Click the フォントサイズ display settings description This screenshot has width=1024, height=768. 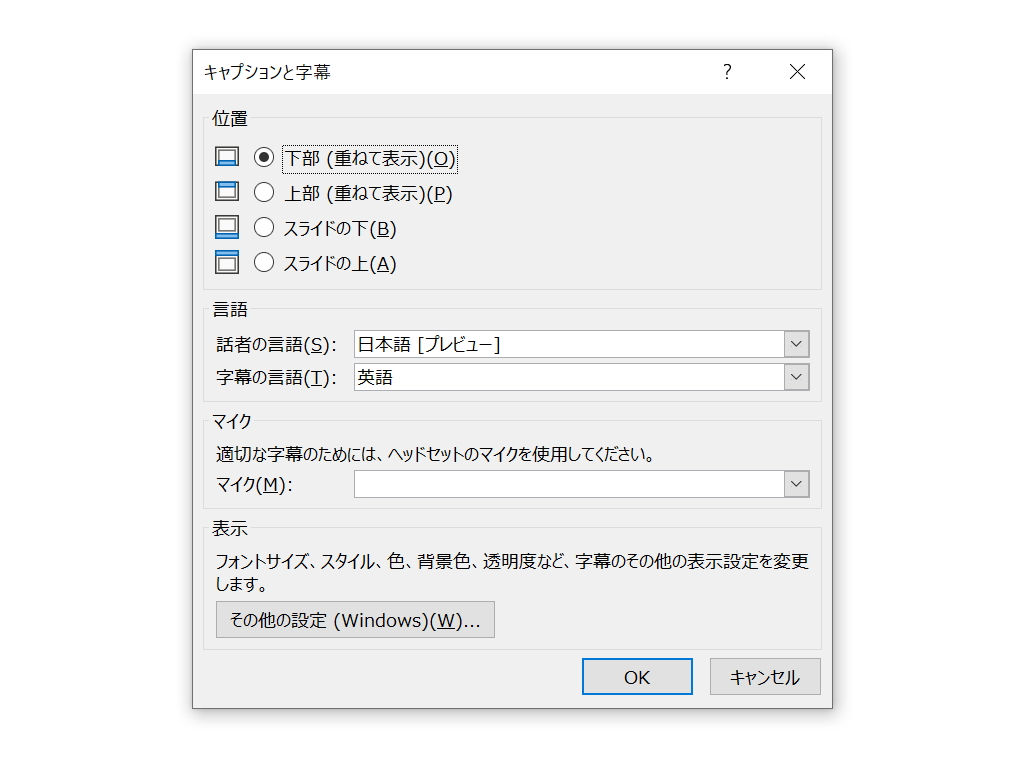click(513, 573)
